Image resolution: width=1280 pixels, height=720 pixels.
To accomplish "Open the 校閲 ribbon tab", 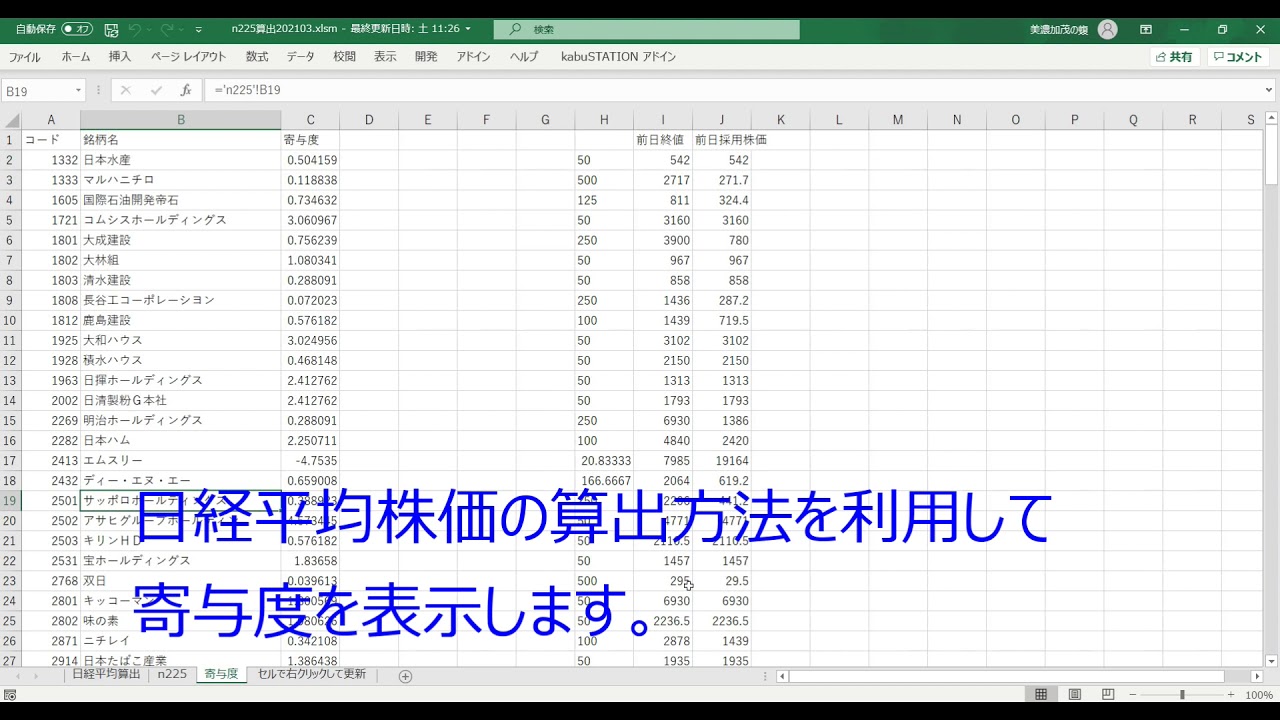I will [x=344, y=57].
